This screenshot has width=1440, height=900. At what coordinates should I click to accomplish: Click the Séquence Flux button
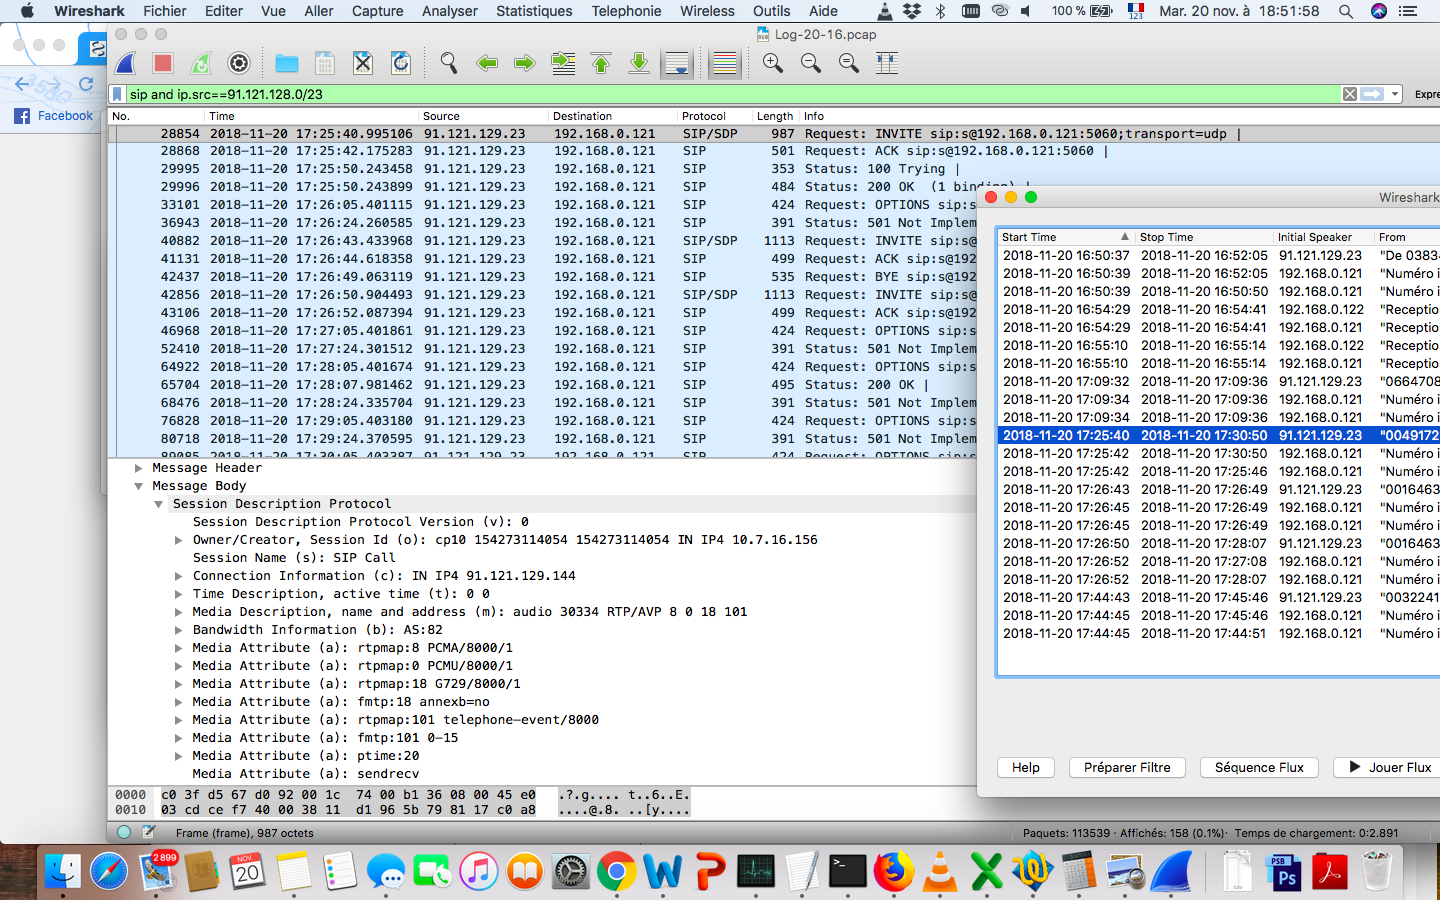(1259, 767)
